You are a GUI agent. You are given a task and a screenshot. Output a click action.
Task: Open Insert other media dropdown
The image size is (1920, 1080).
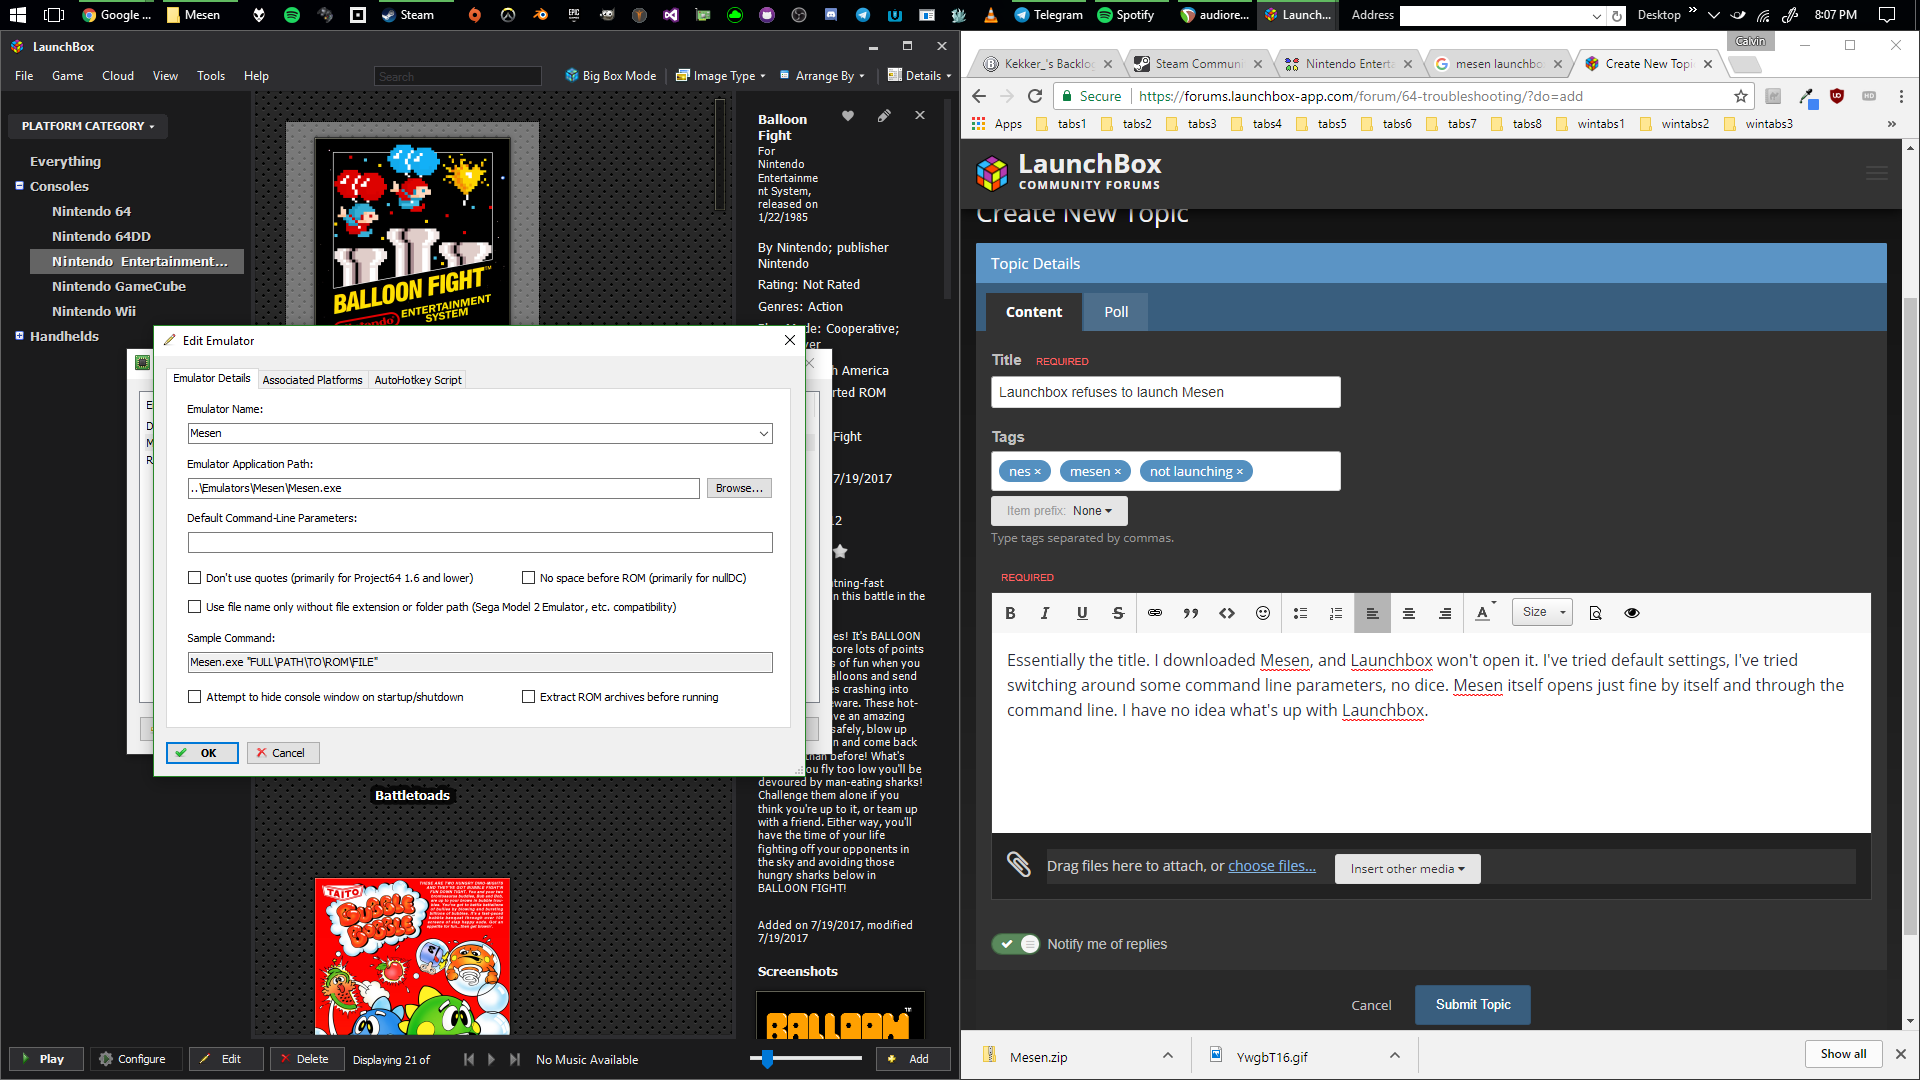point(1407,869)
